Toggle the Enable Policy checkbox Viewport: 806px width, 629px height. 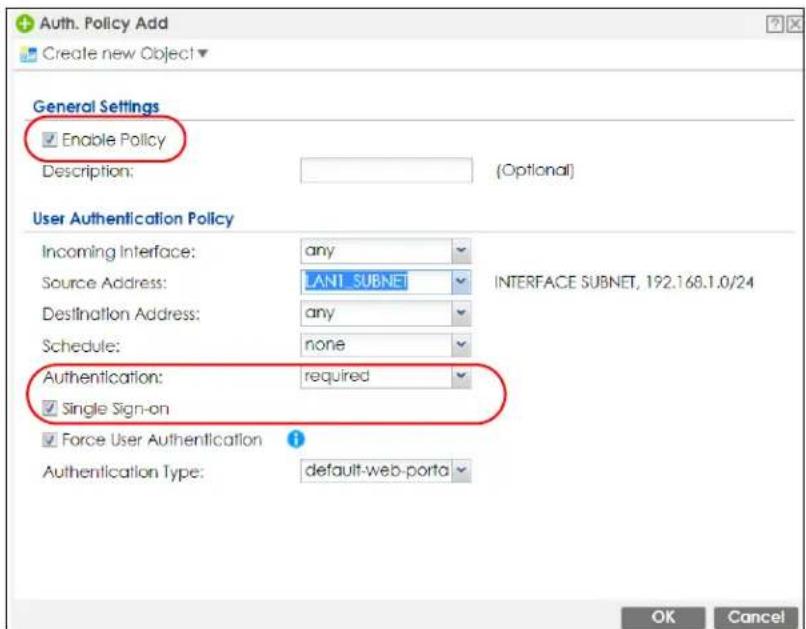point(49,139)
